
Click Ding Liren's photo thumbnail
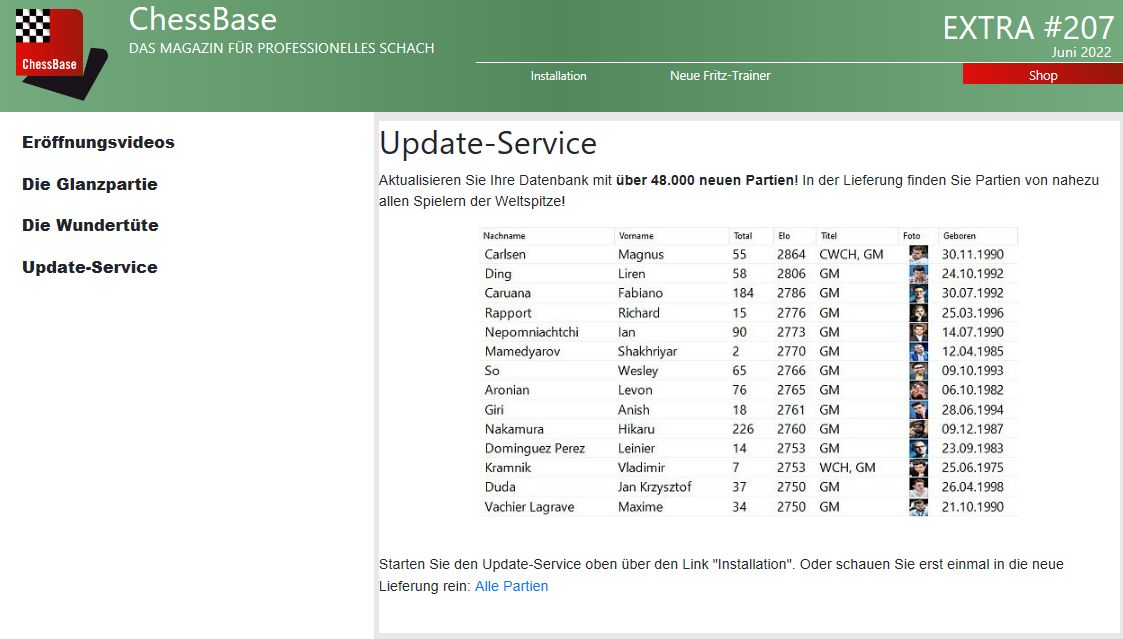click(918, 274)
